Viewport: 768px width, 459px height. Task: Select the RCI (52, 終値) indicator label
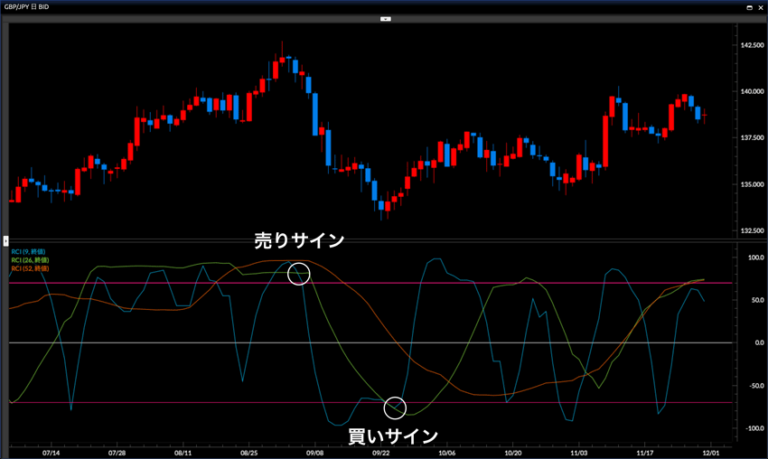(31, 269)
